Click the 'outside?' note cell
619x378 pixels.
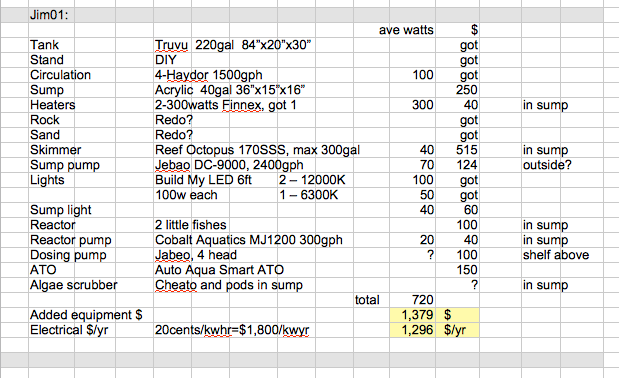[547, 165]
